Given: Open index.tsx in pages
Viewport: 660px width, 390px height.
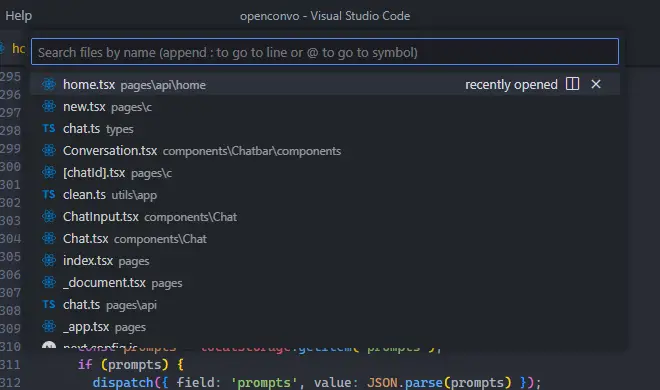Looking at the screenshot, I should (325, 260).
